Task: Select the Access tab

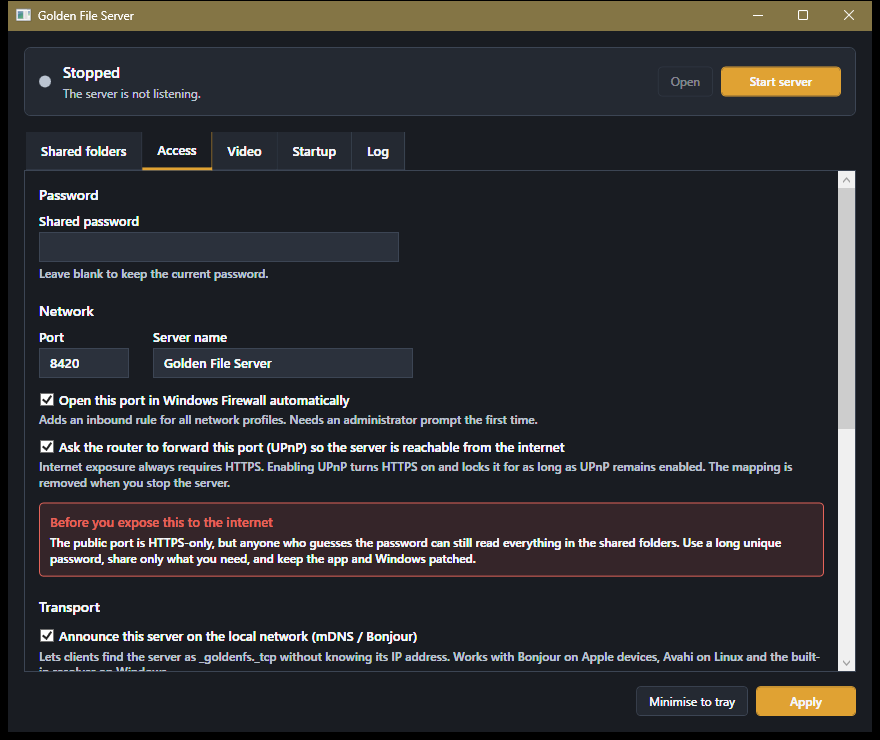Action: [x=177, y=151]
